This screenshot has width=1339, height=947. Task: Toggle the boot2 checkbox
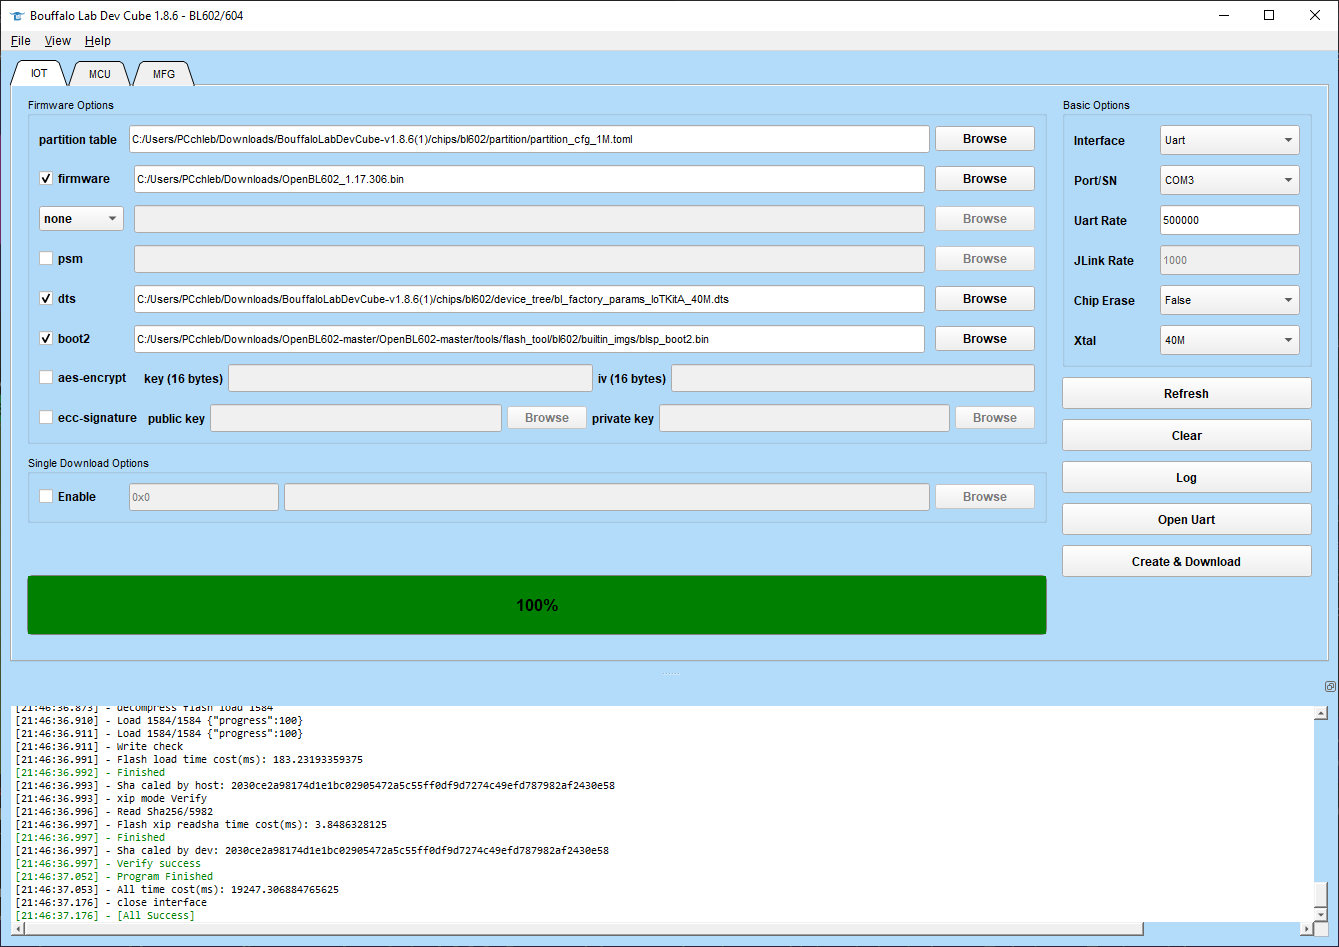(46, 338)
